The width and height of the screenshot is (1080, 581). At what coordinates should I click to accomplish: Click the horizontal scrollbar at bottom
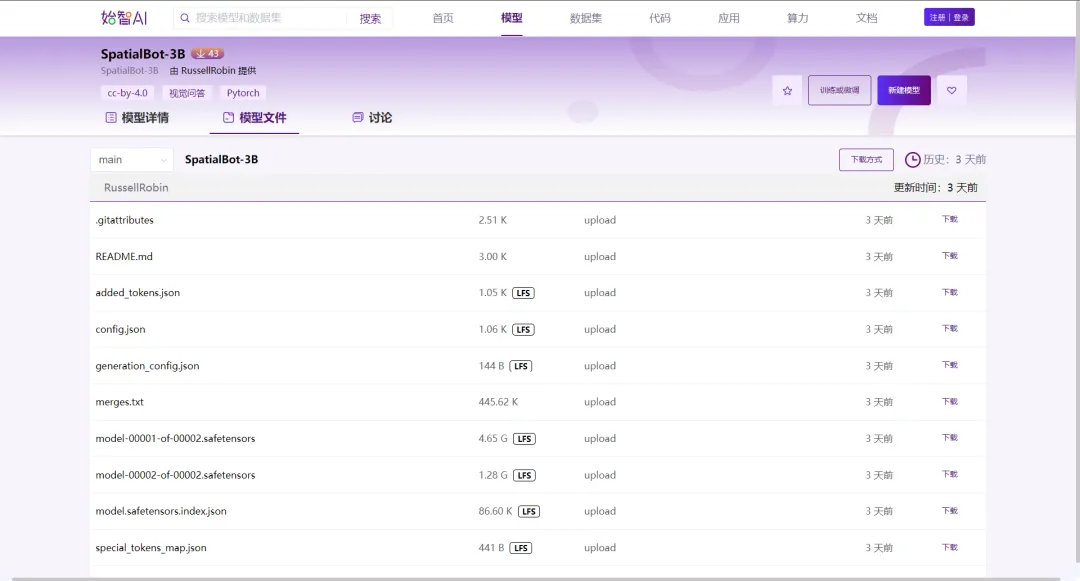(x=536, y=579)
